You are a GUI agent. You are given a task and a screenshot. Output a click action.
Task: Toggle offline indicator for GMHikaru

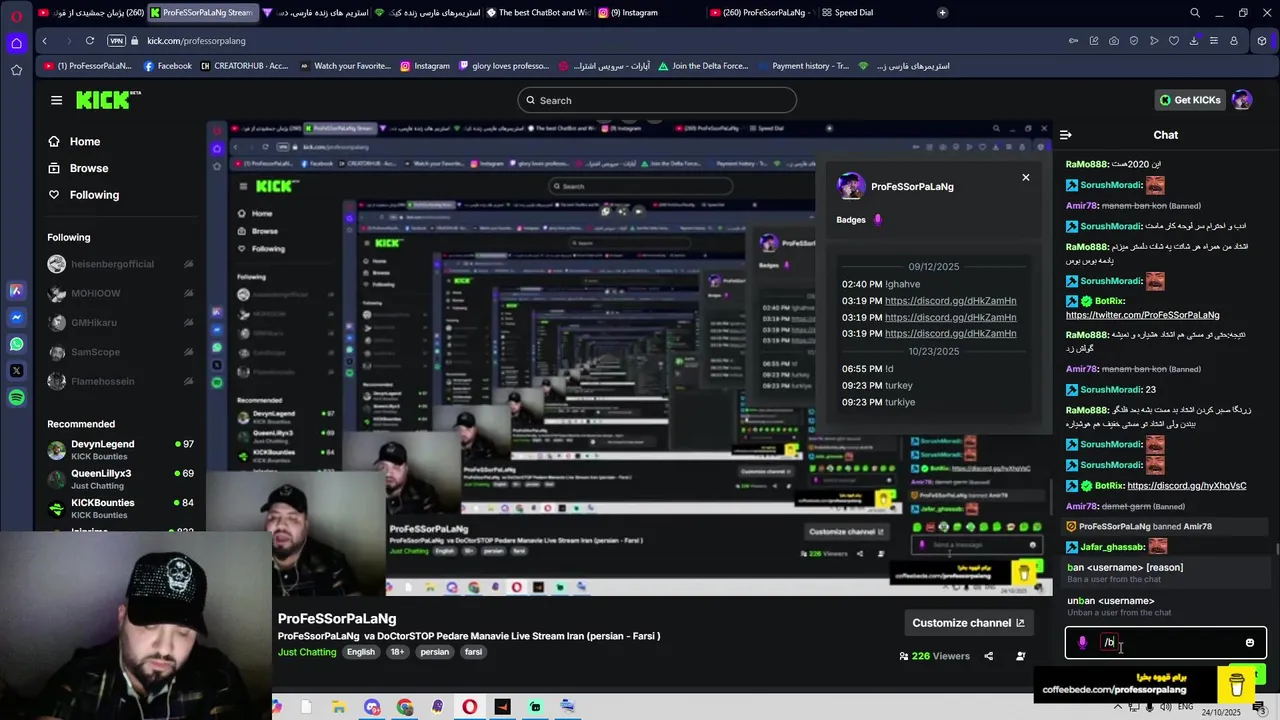tap(188, 323)
